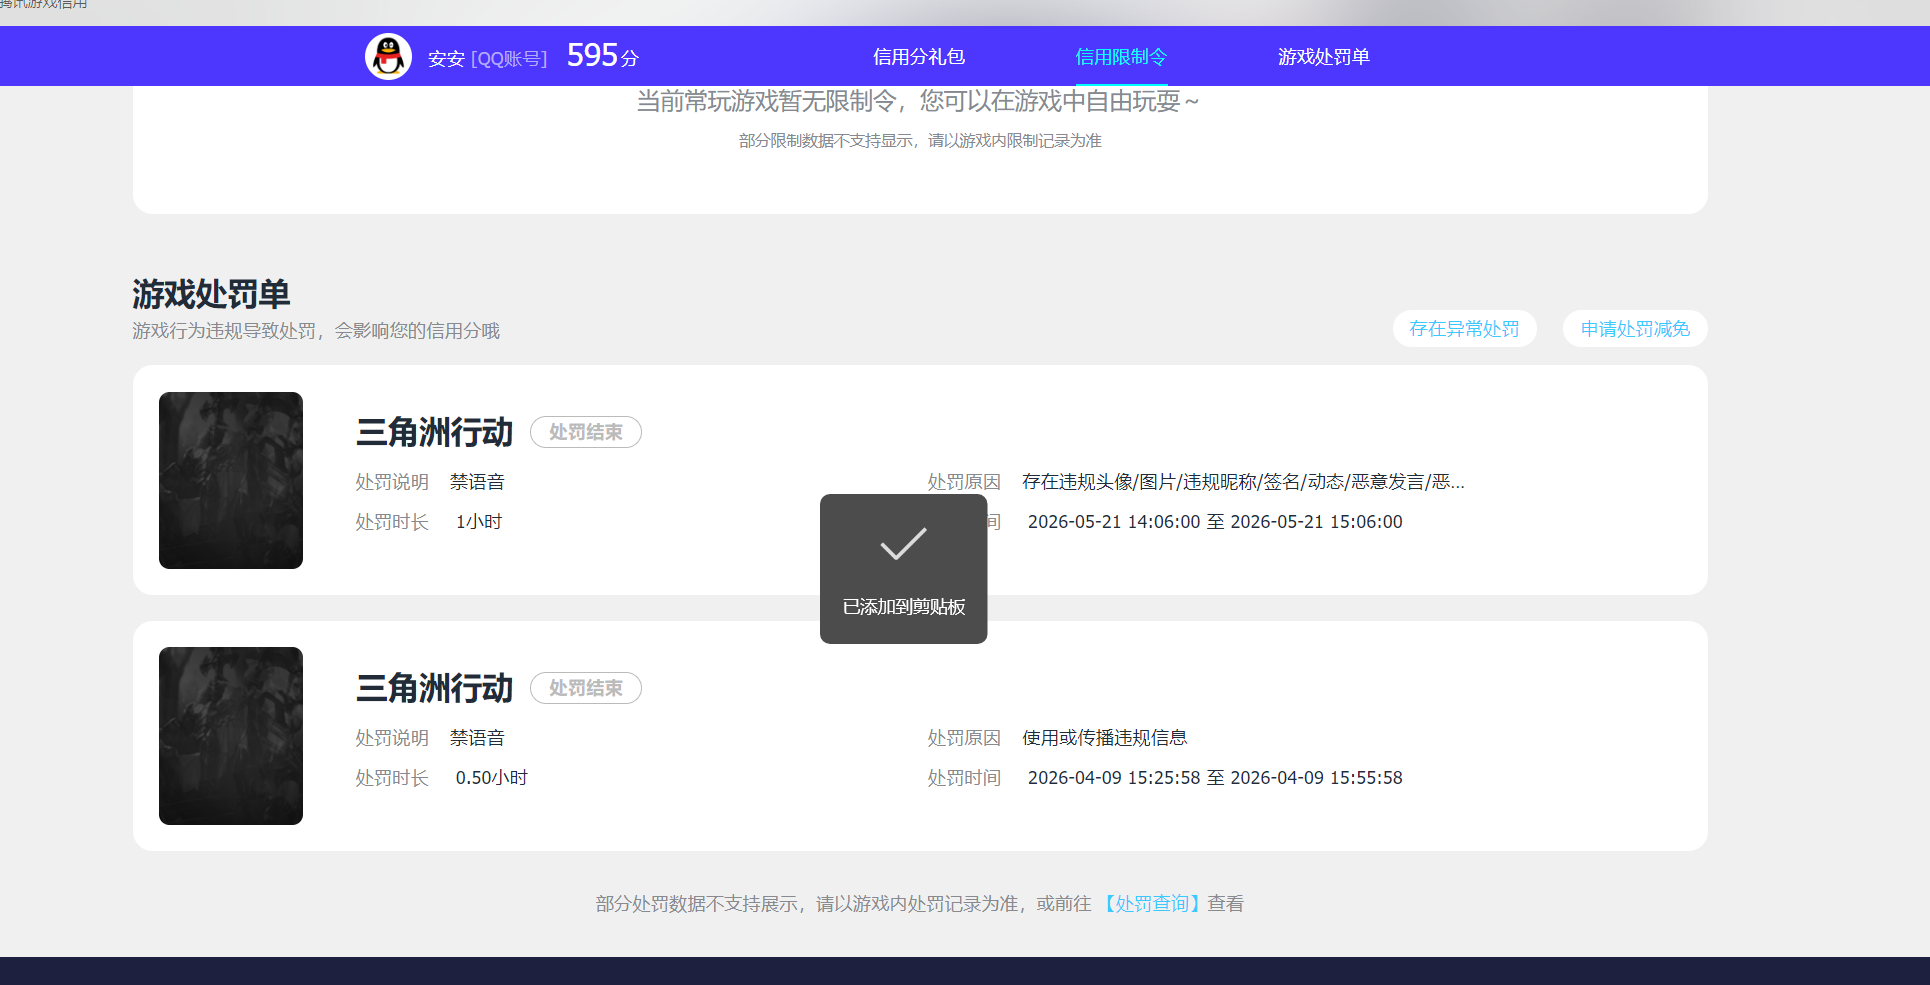Click the 安安 [QQ账号] username

tap(487, 59)
